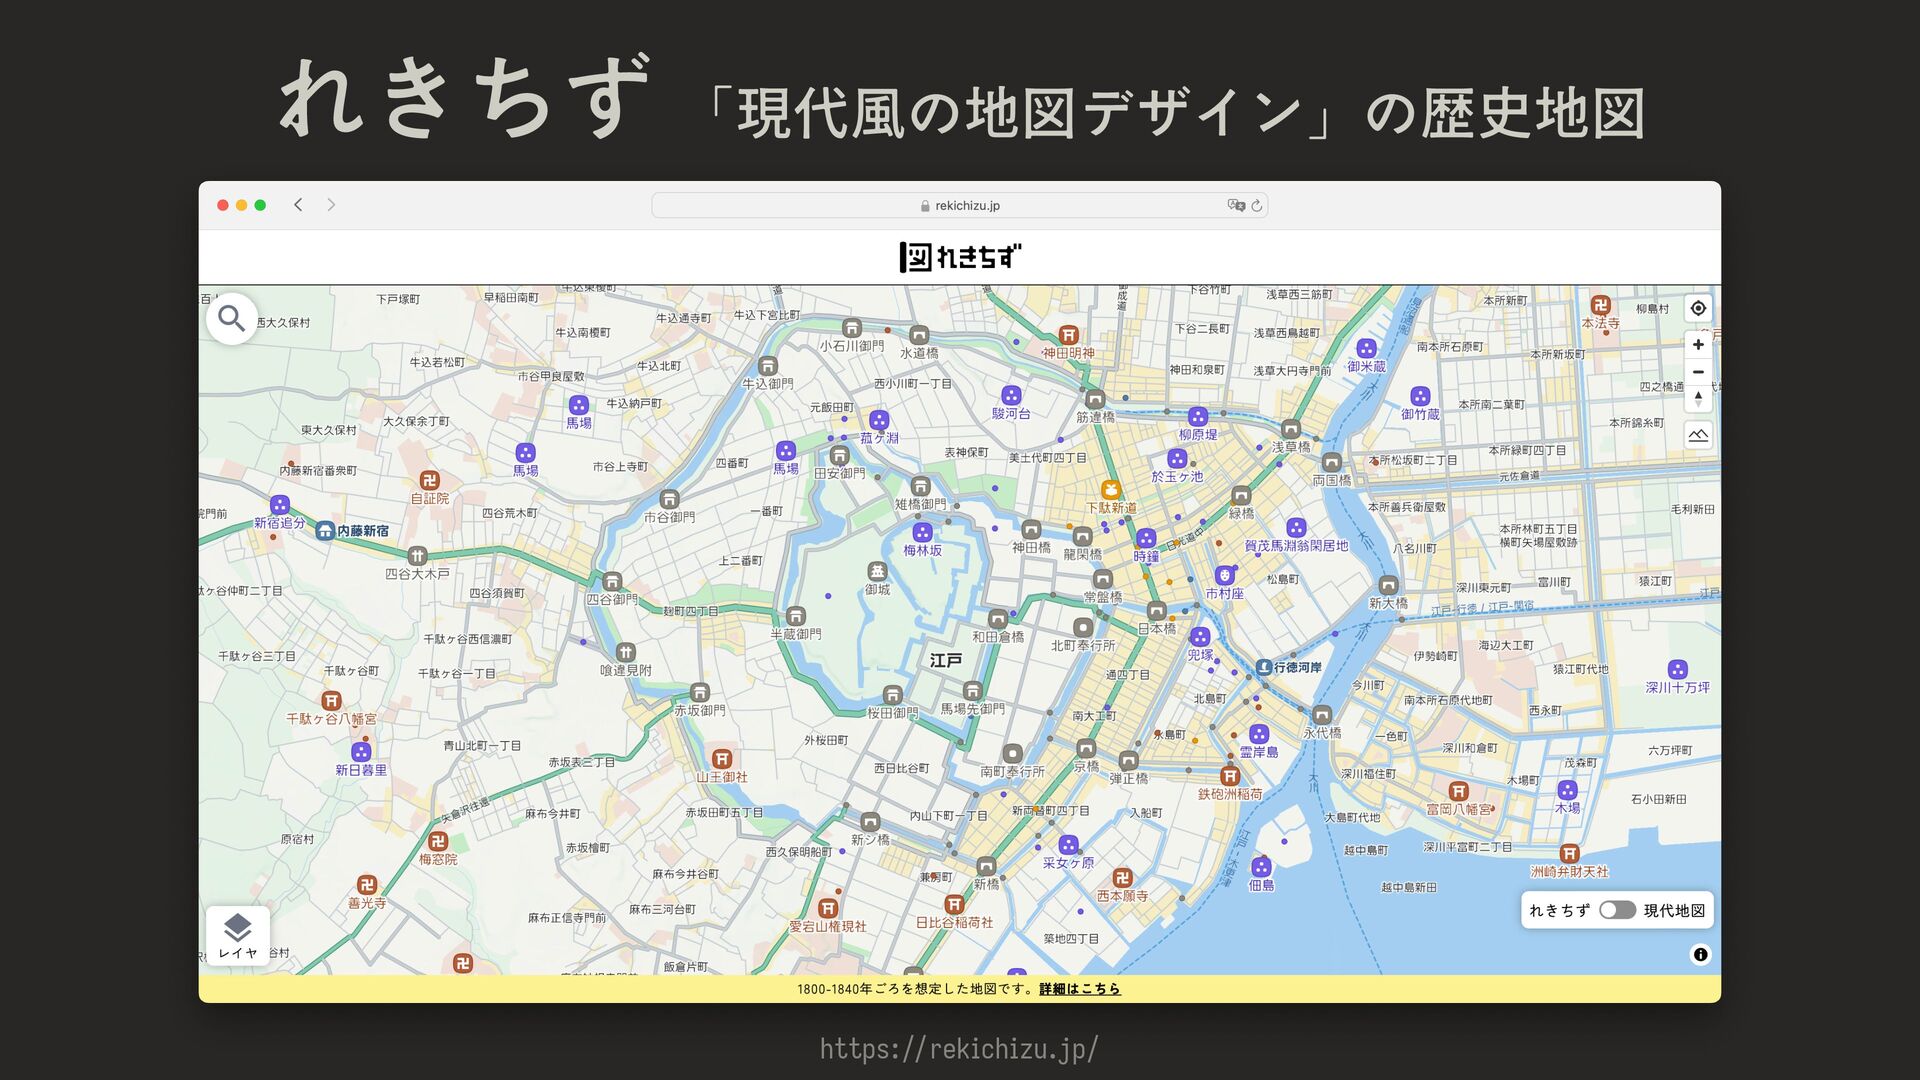Toggle れきちず to 現代地図 switch
The width and height of the screenshot is (1920, 1080).
[x=1617, y=910]
